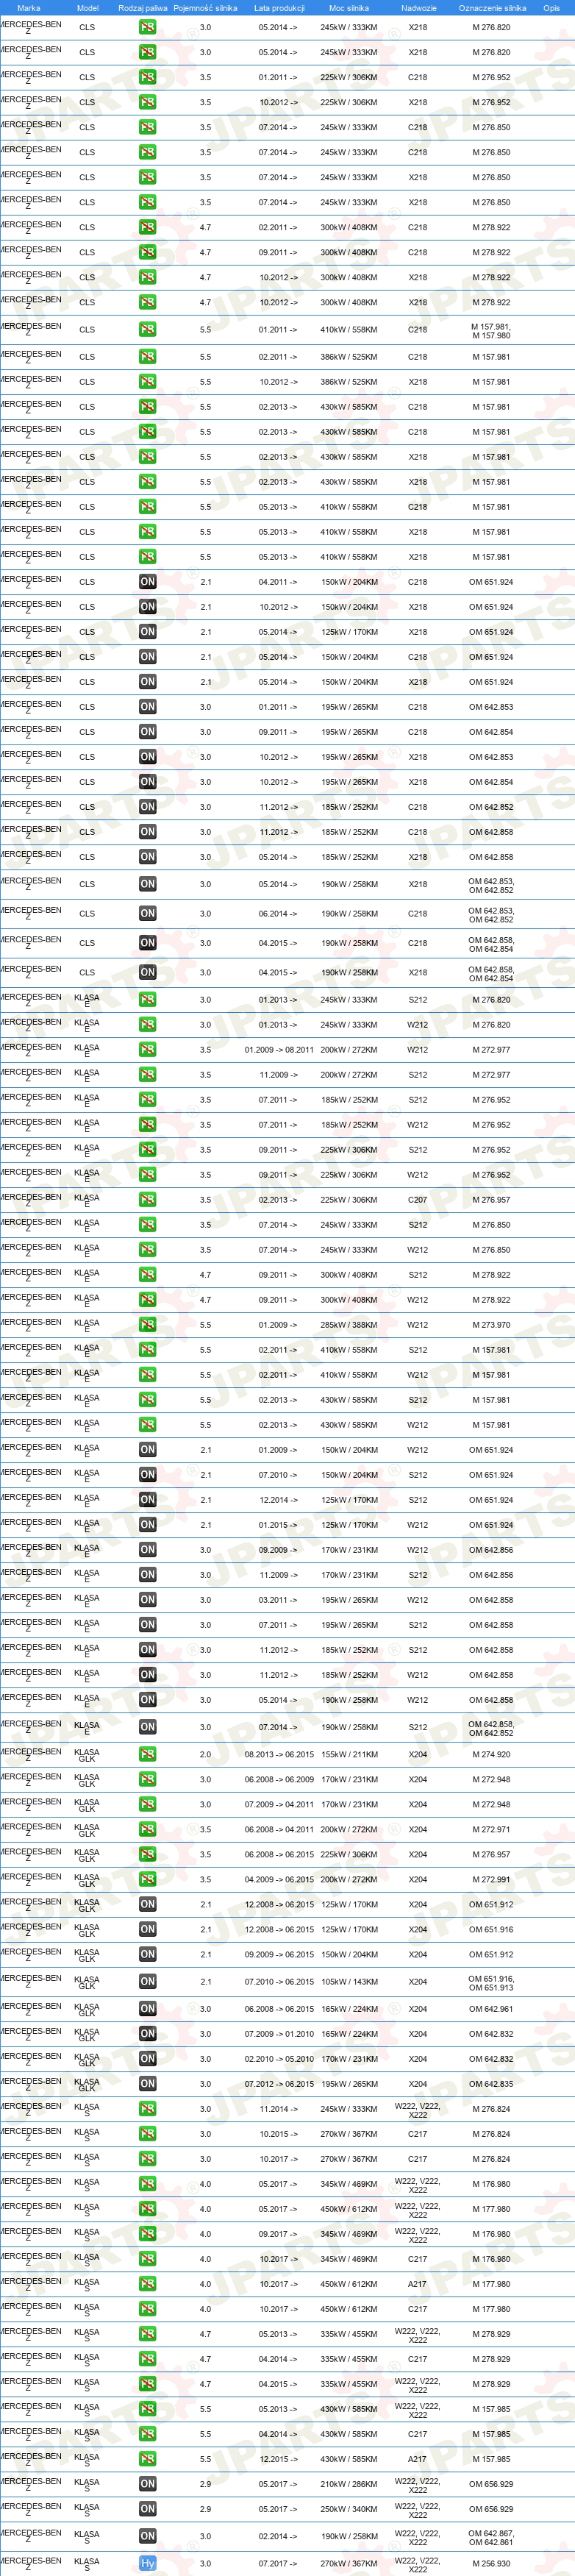Click ON diesel icon in GLK 105kW / 143KM row
The height and width of the screenshot is (2576, 575).
[x=147, y=1981]
